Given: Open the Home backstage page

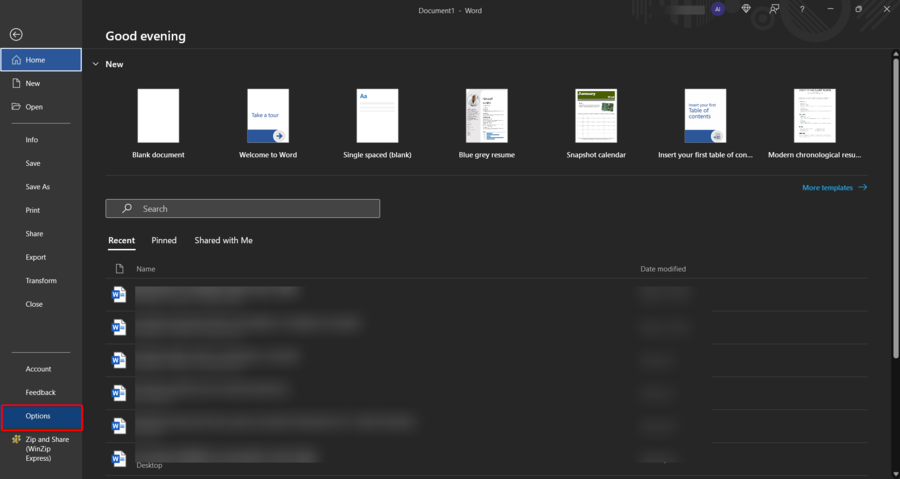Looking at the screenshot, I should tap(41, 60).
